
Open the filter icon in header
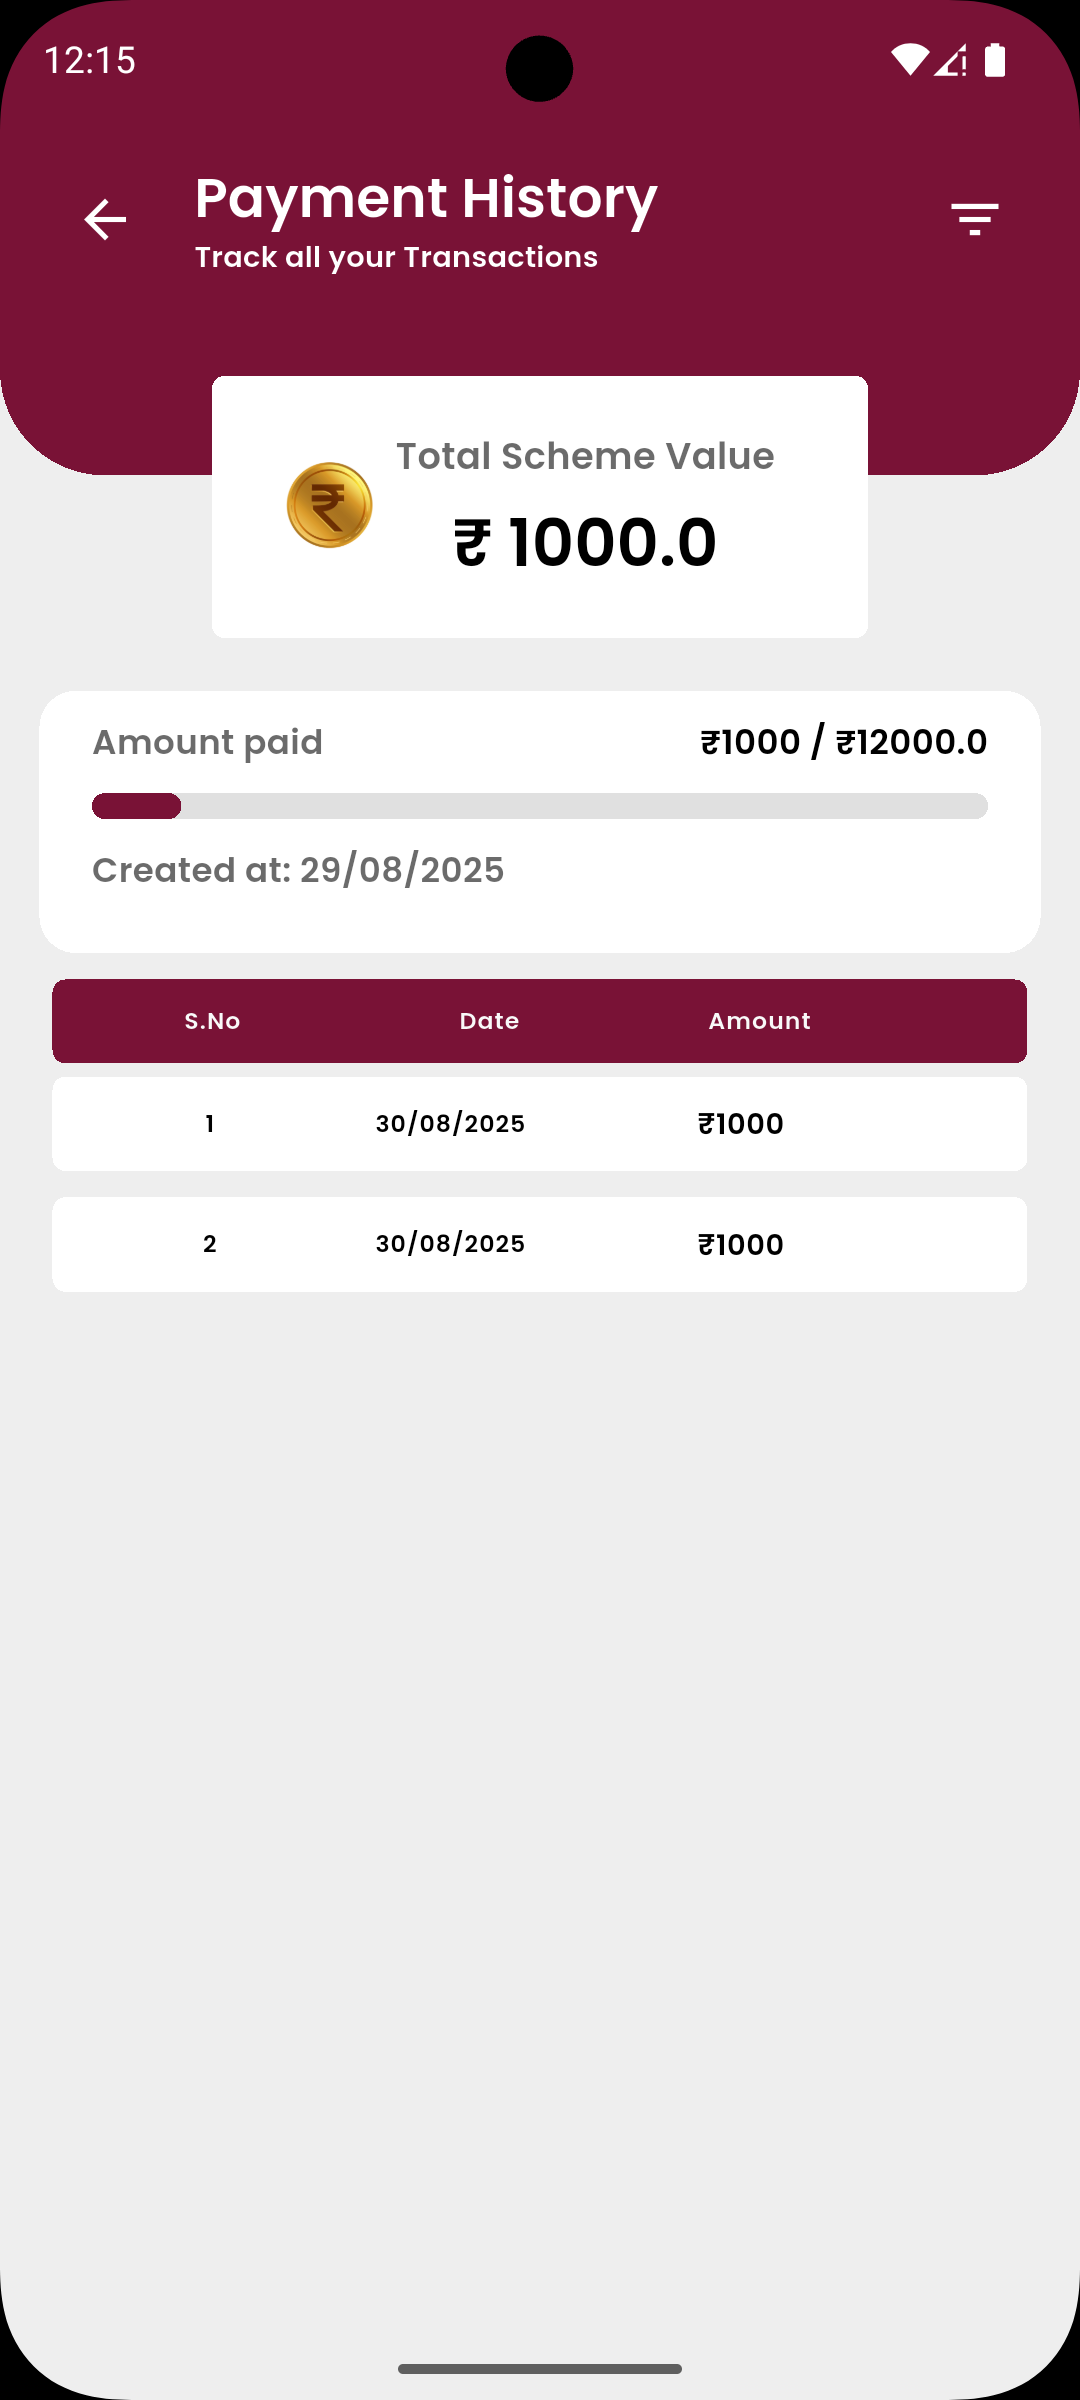tap(975, 219)
